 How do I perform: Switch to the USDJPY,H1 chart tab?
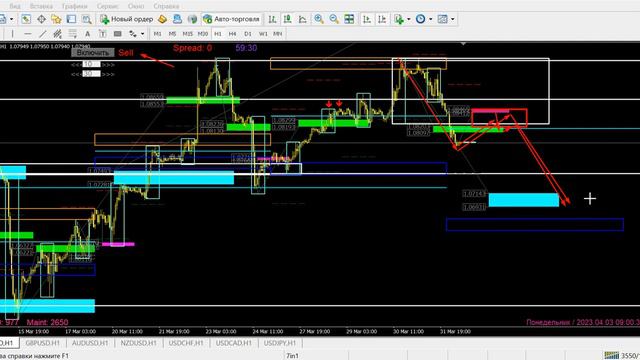point(280,343)
